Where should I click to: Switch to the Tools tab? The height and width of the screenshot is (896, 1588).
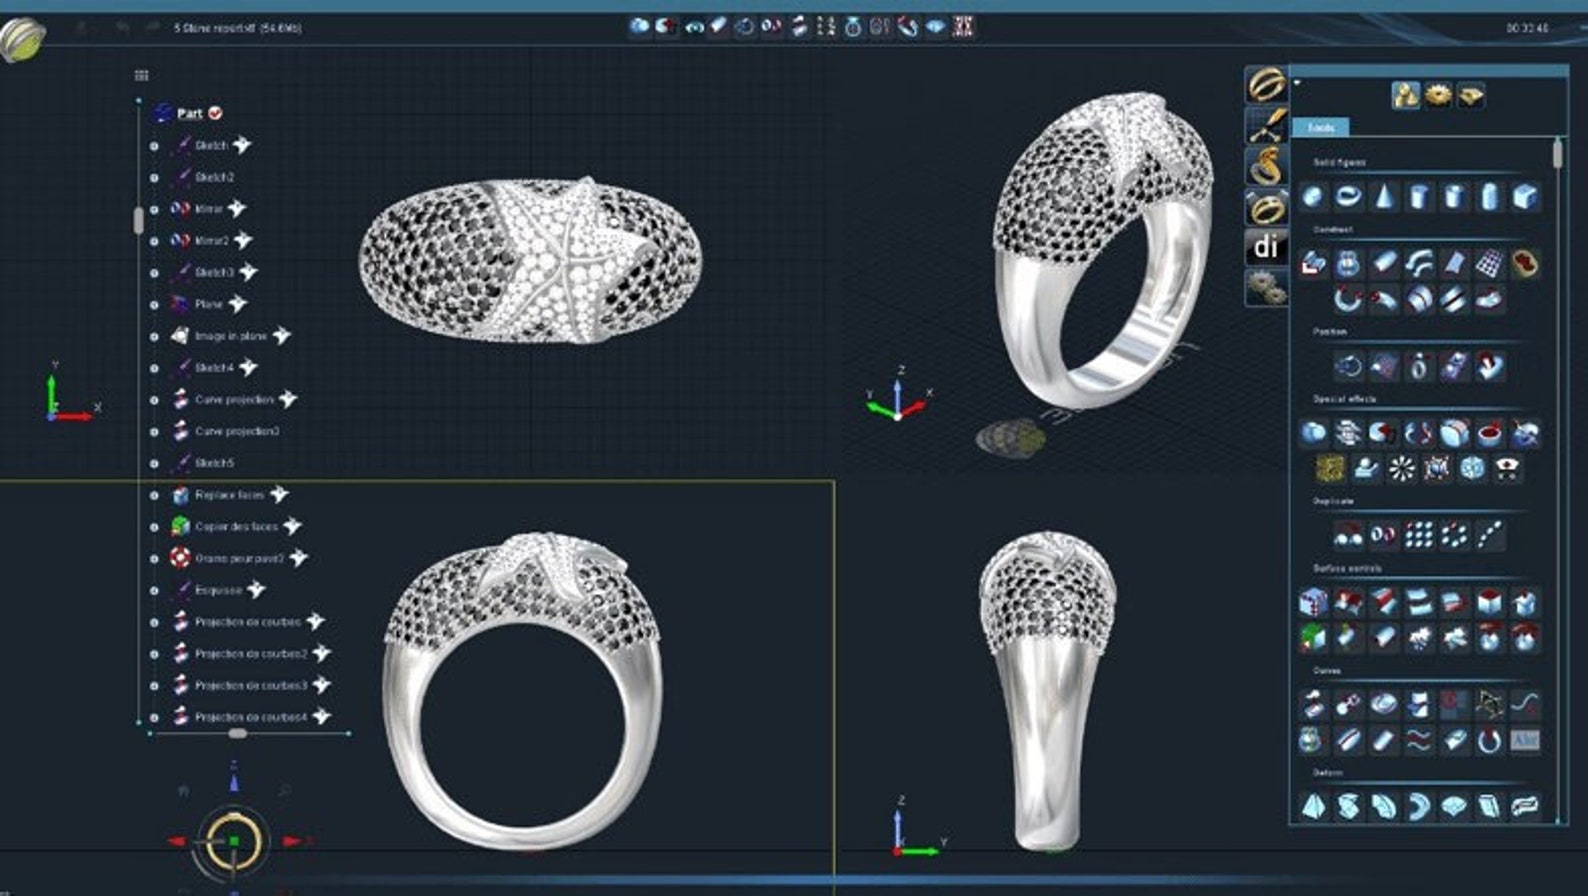pos(1321,128)
